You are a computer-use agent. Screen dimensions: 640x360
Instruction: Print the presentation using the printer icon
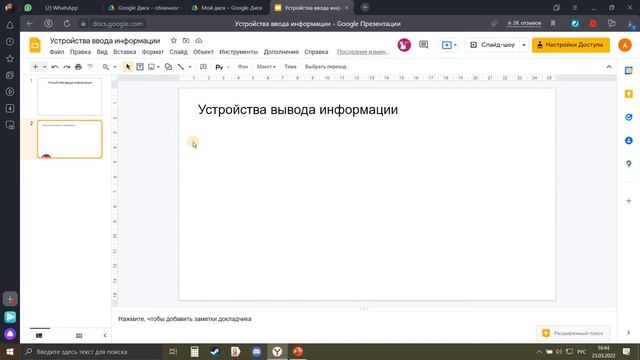[x=78, y=67]
